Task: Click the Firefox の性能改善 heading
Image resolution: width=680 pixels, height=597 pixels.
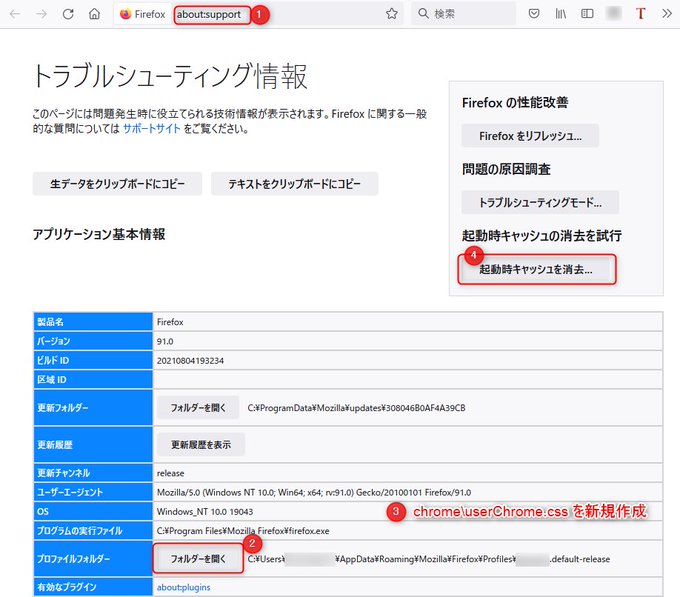Action: tap(515, 103)
